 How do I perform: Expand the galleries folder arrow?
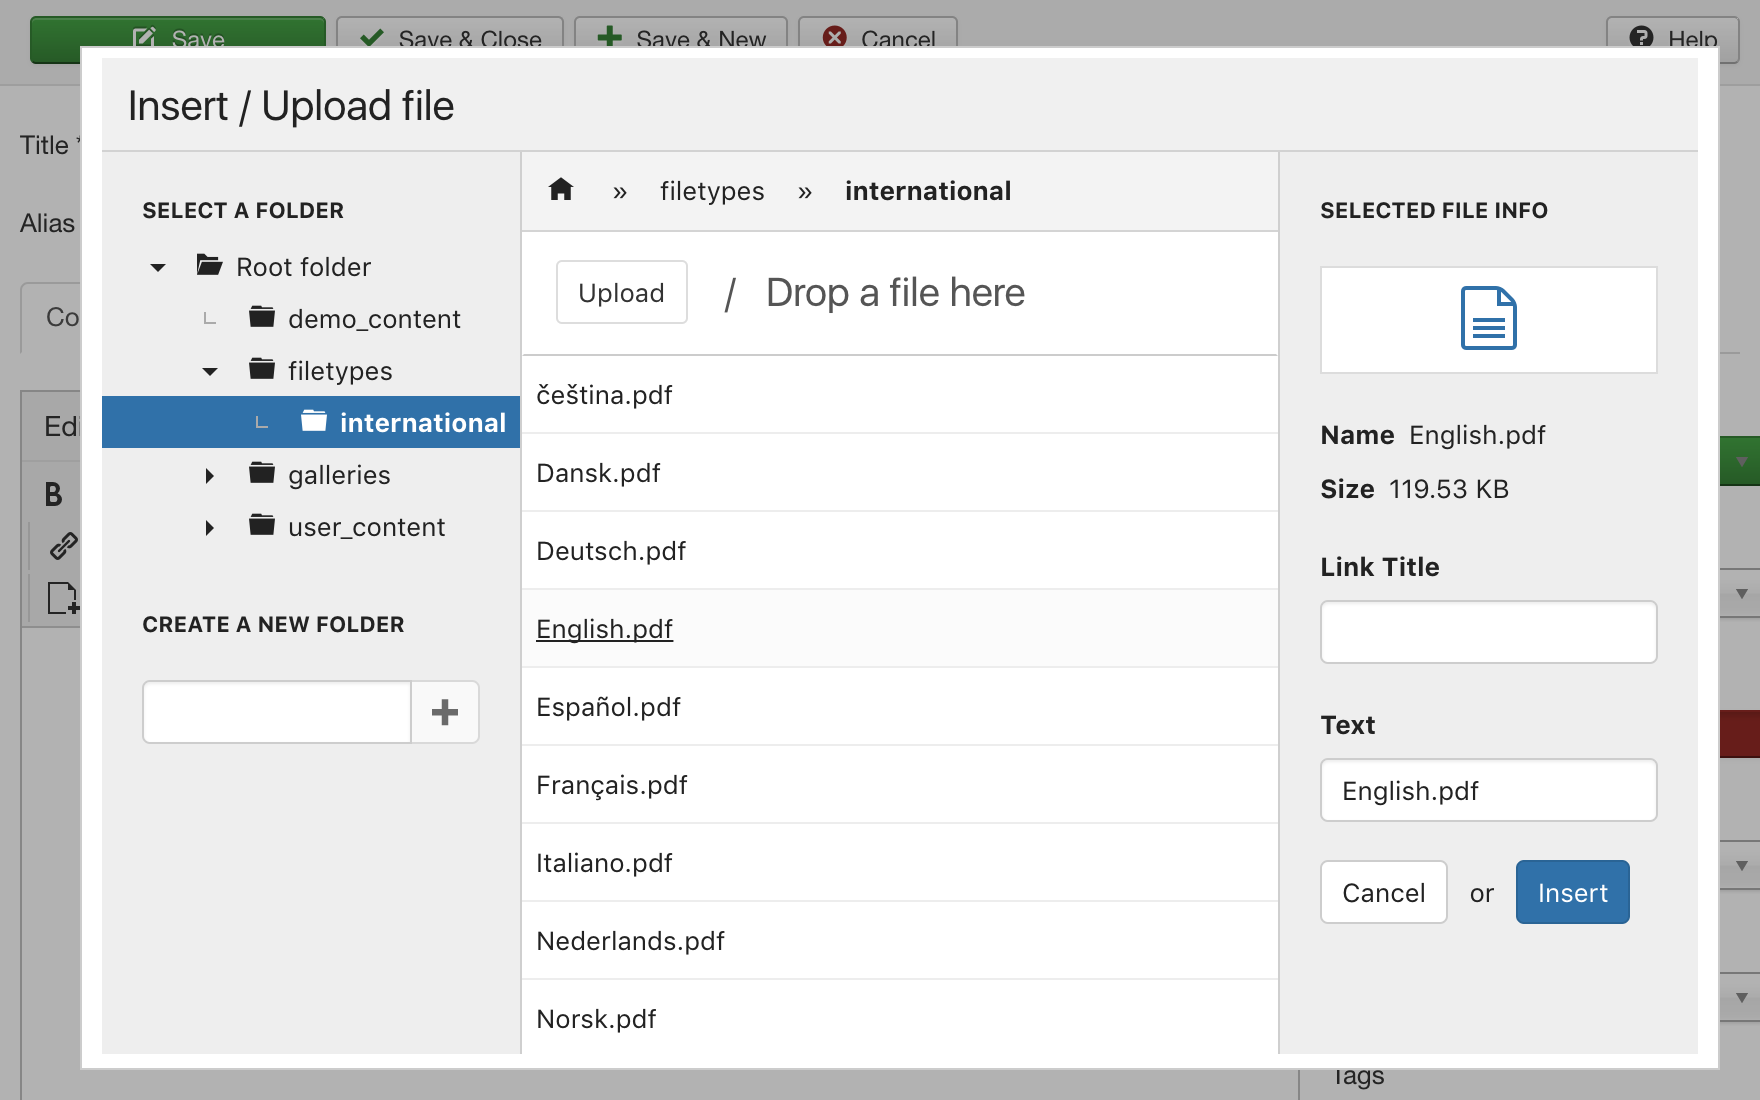pyautogui.click(x=210, y=475)
